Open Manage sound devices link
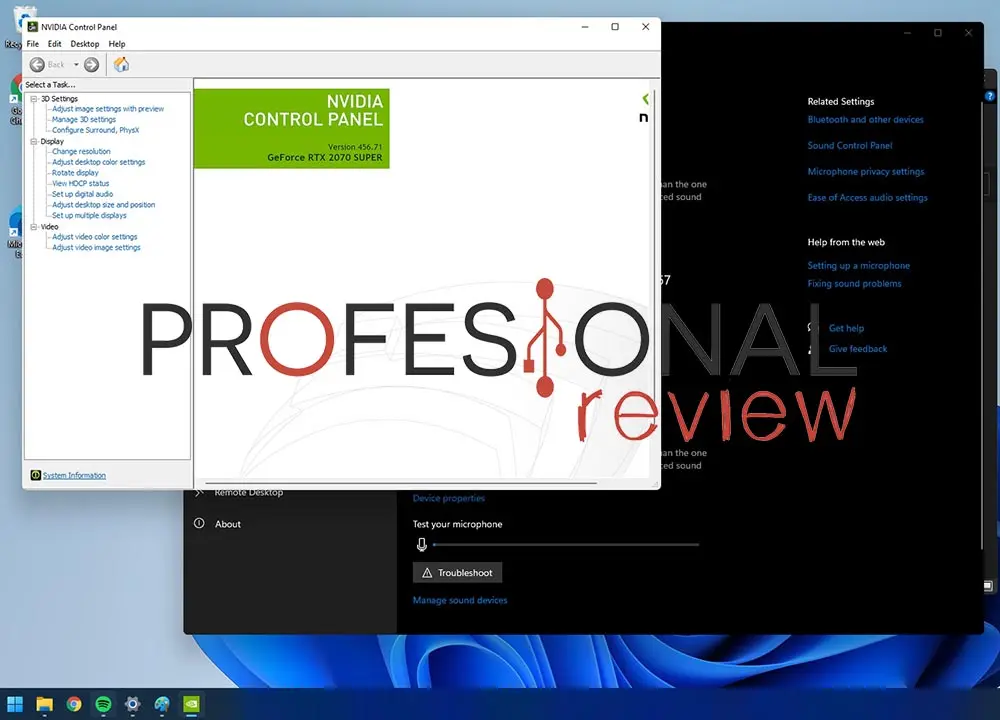Viewport: 1000px width, 720px height. (x=460, y=600)
